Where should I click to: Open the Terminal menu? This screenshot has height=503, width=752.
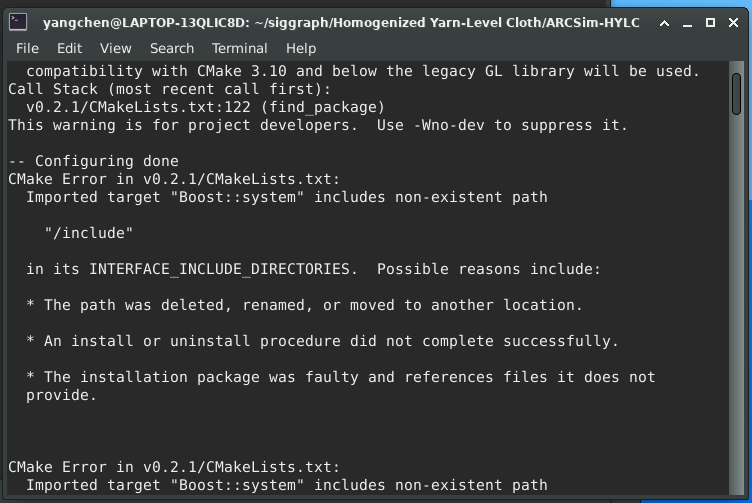pos(239,48)
